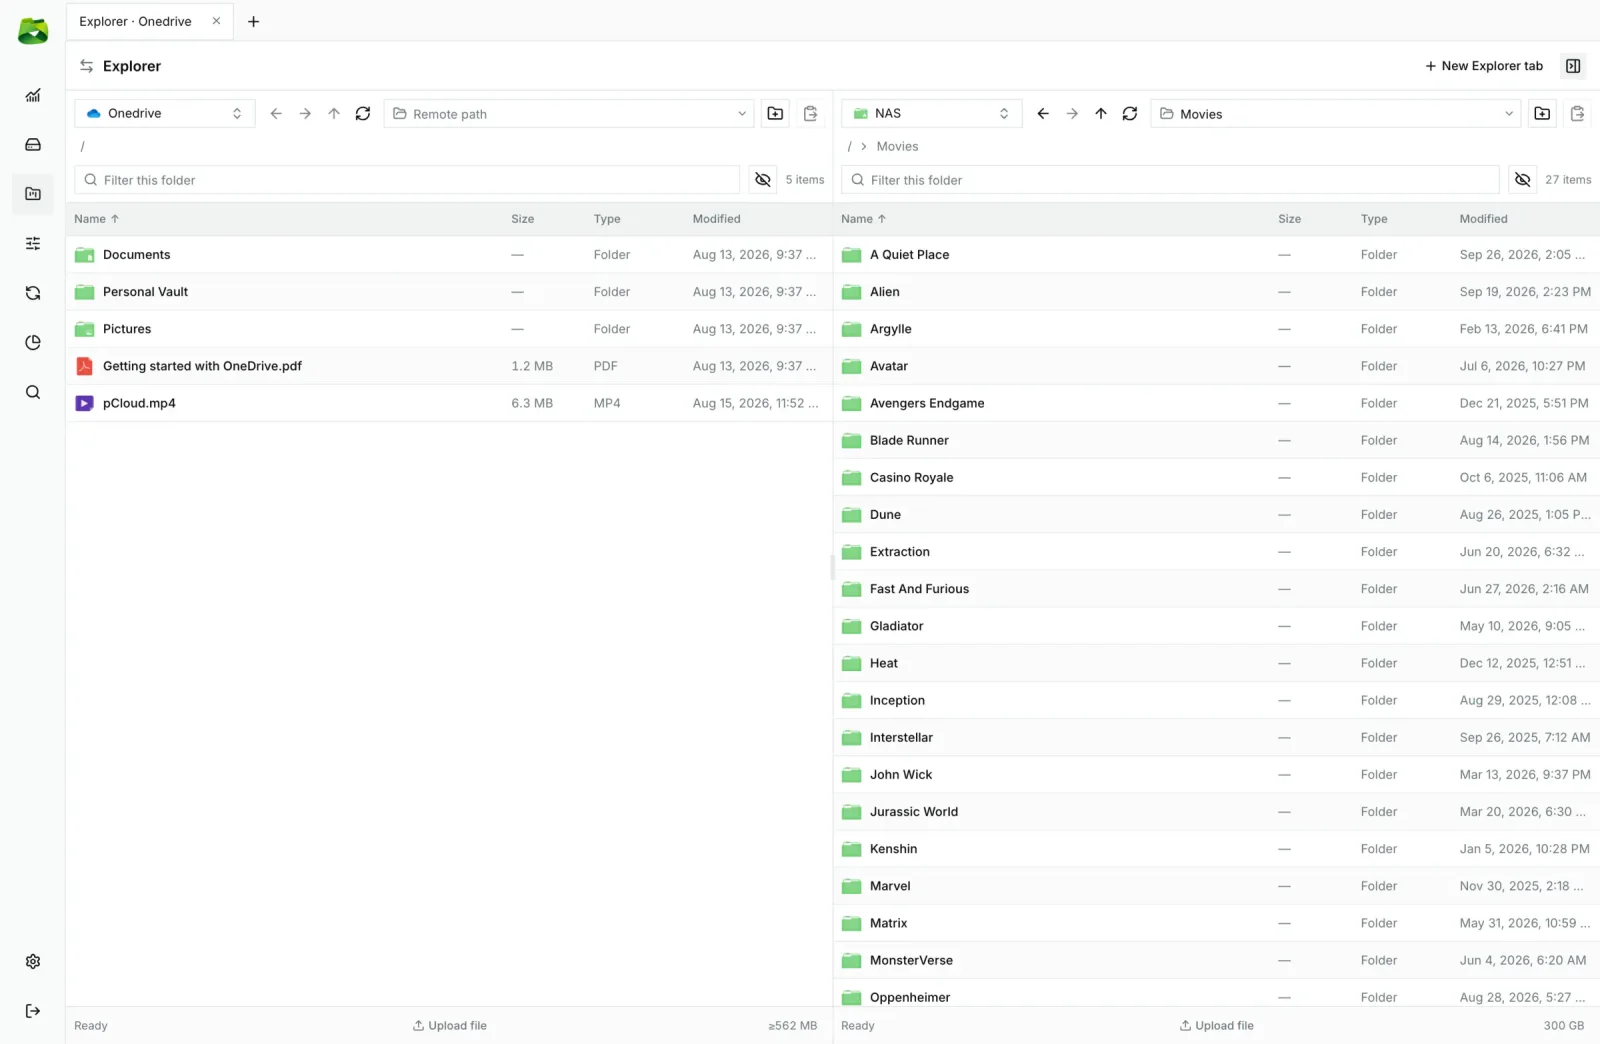Sort NAS pane by Name column

[863, 219]
